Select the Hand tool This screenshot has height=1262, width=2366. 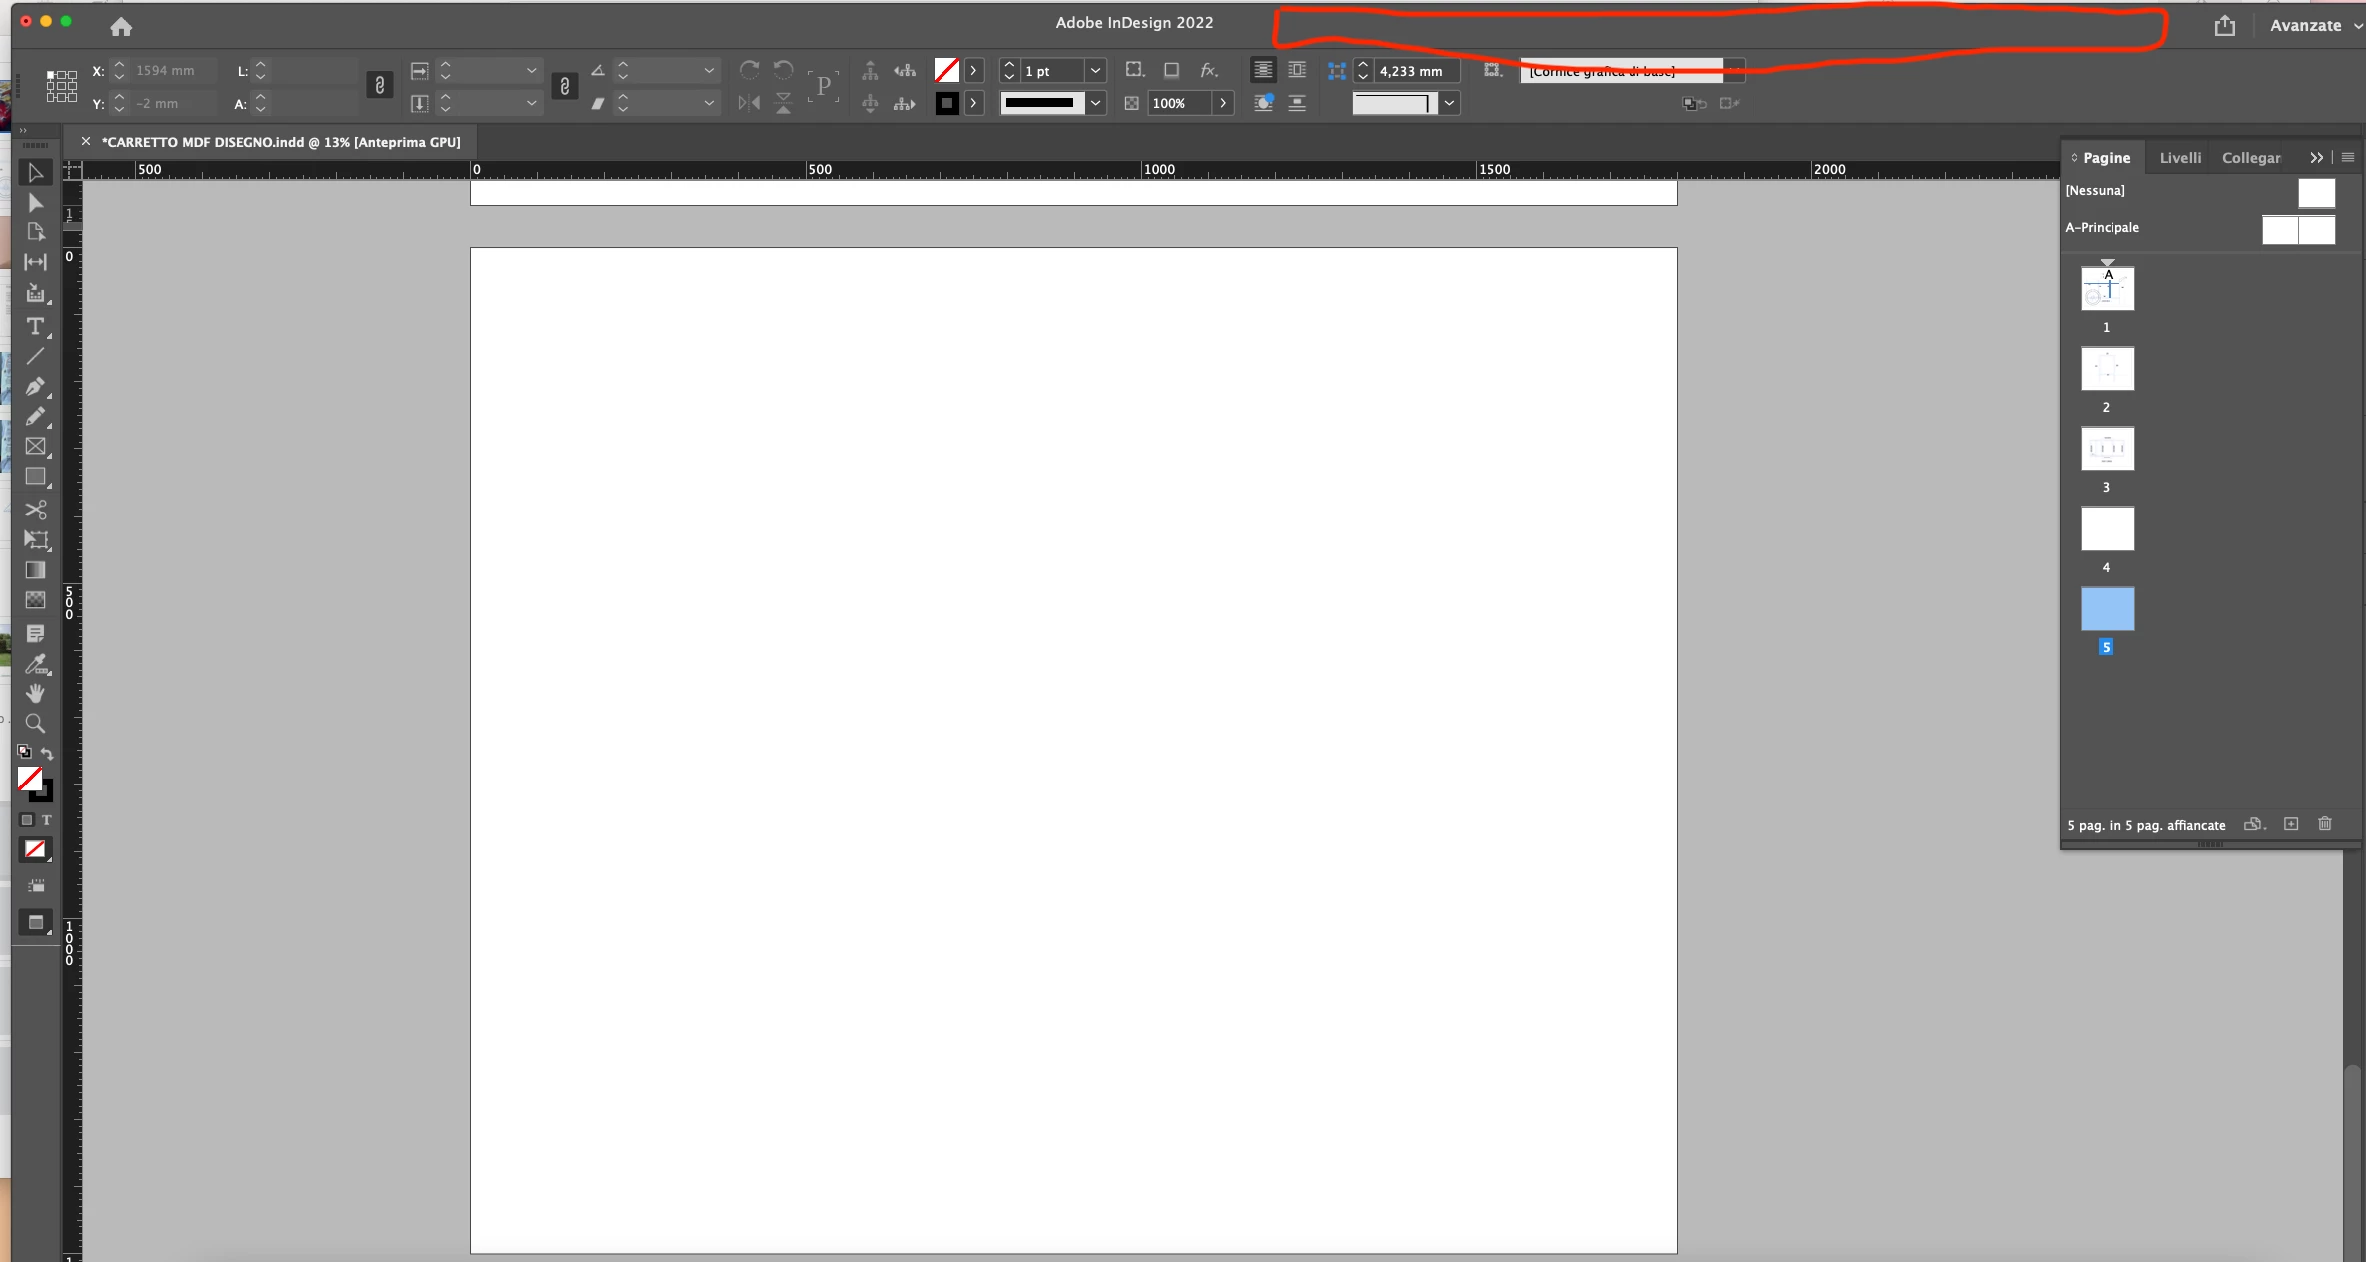pos(35,693)
